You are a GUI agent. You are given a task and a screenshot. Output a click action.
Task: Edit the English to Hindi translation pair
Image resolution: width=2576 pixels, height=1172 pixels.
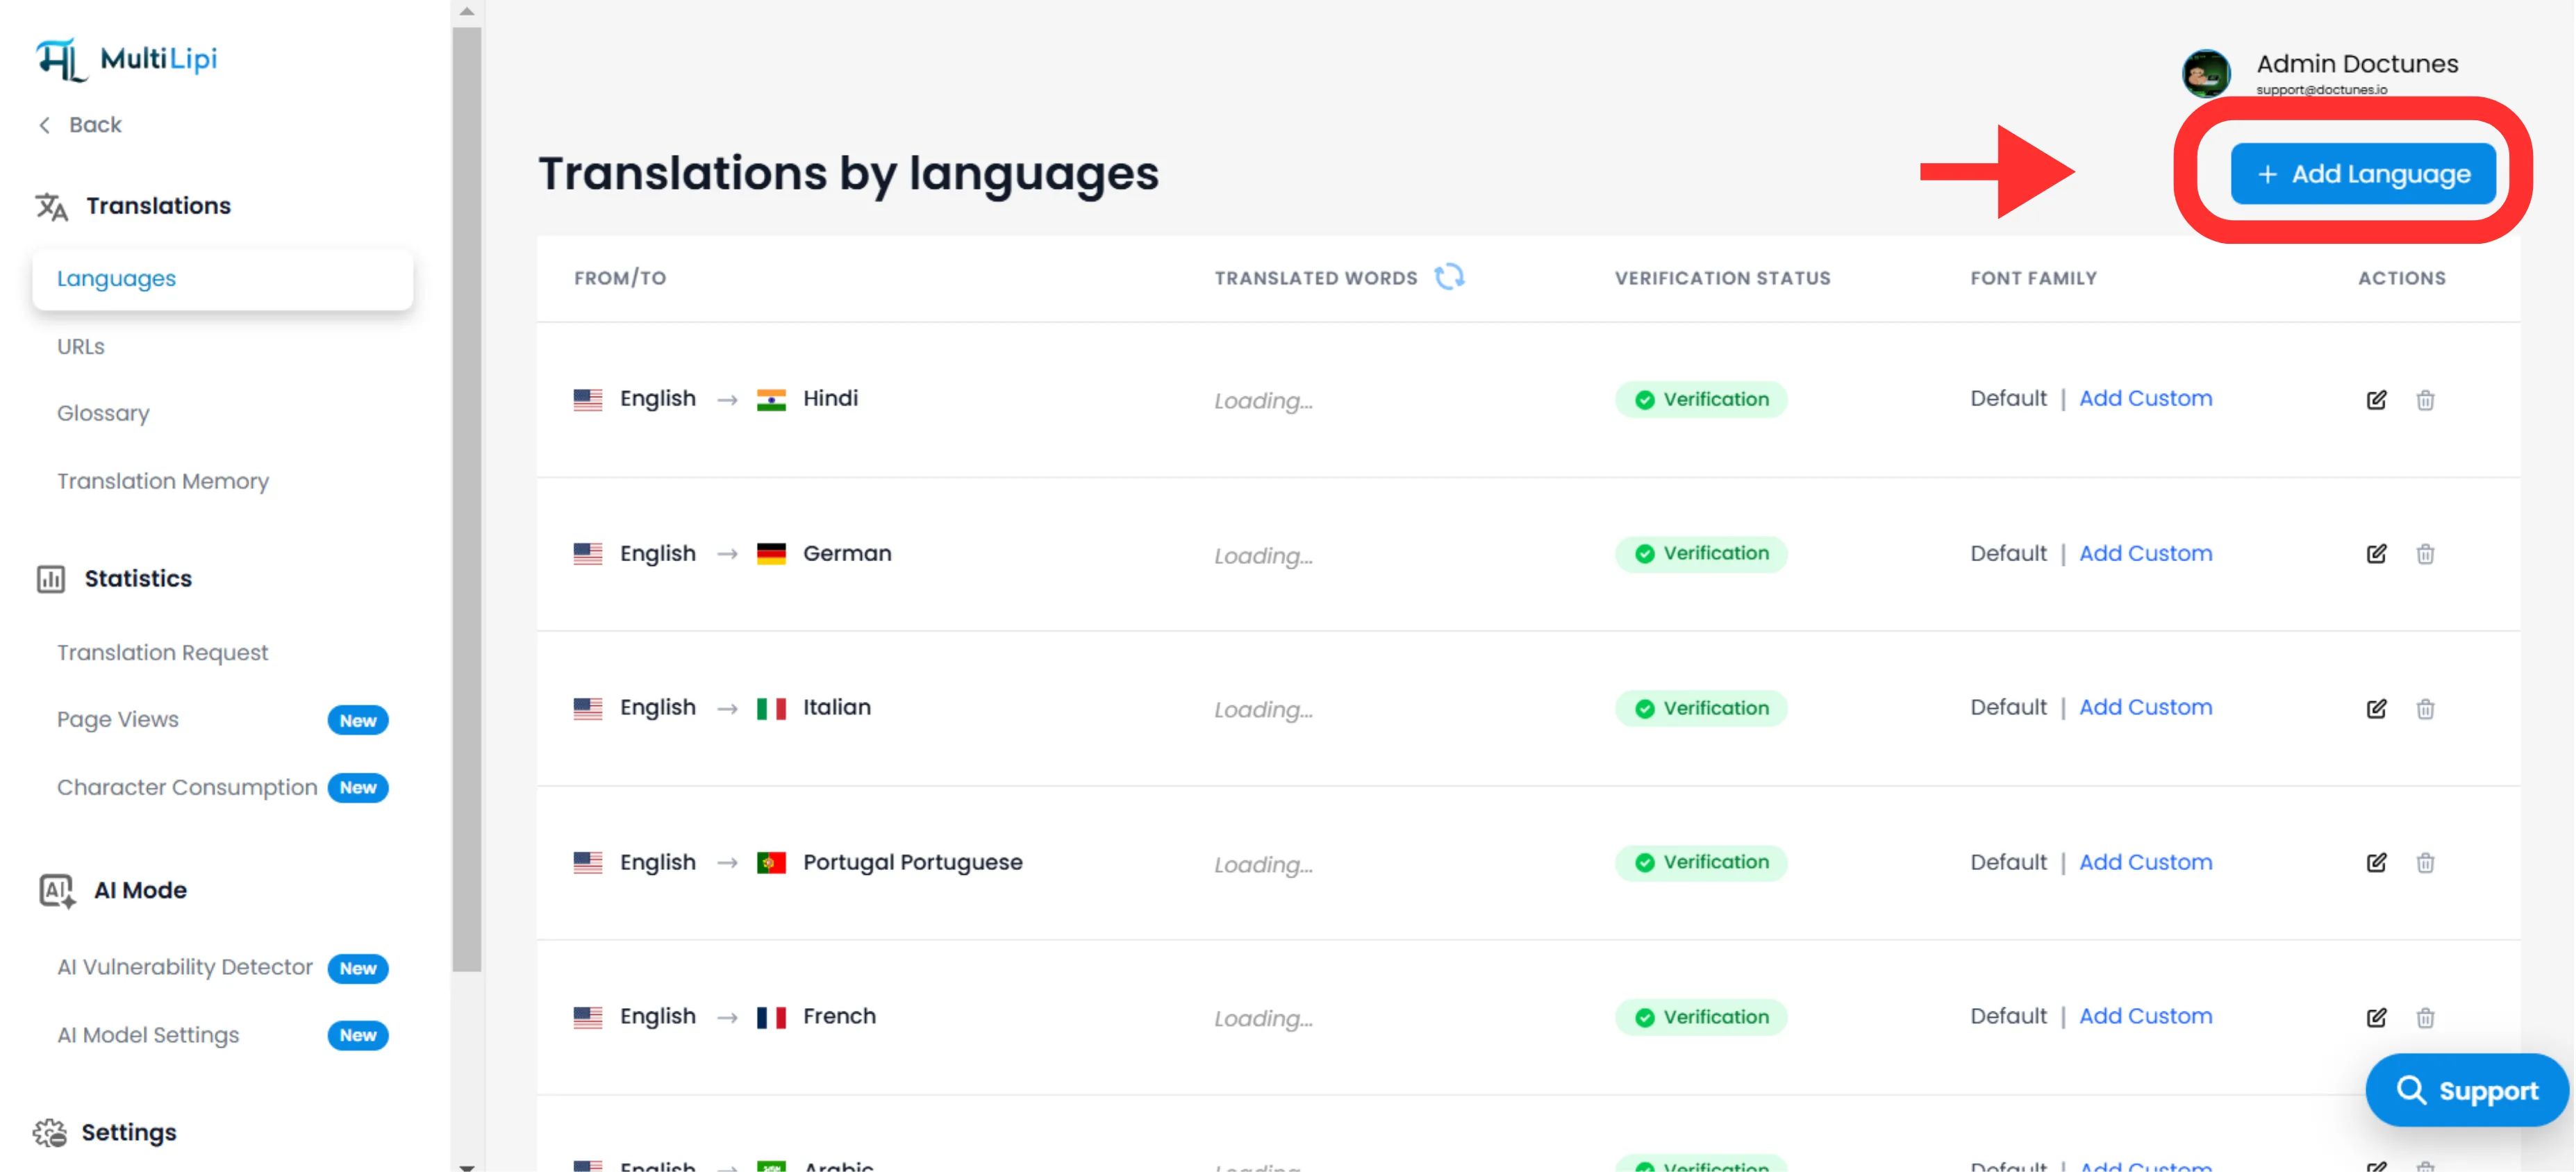[2377, 399]
